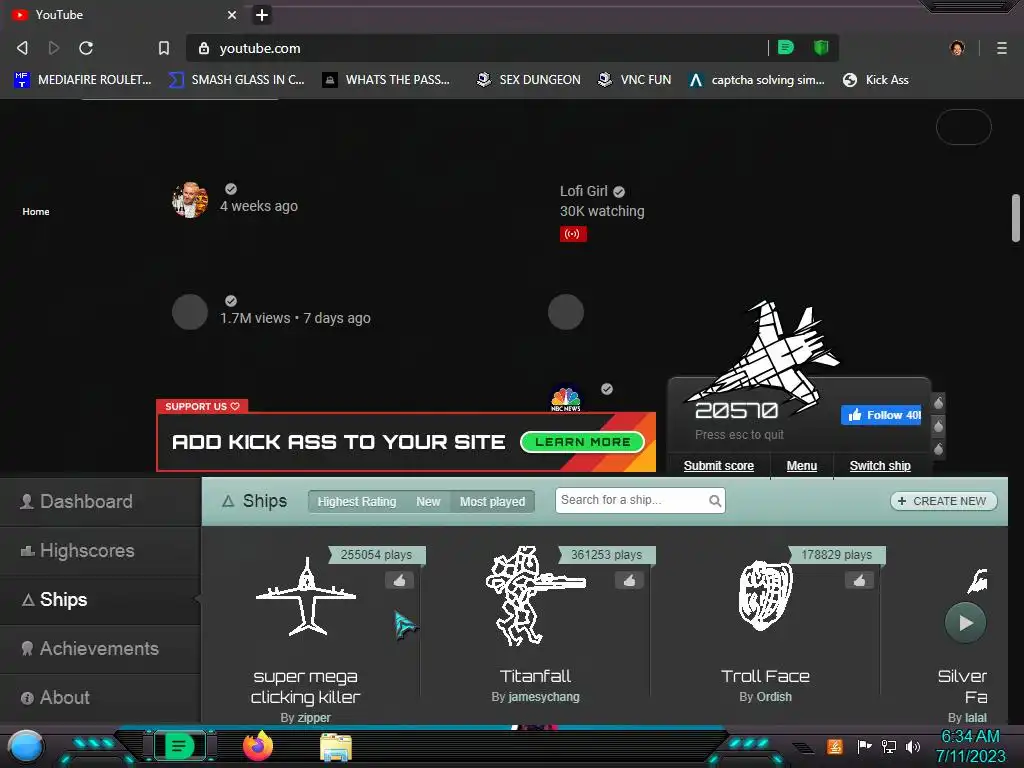Click the green shield icon in the address bar
This screenshot has height=768, width=1024.
tap(821, 47)
